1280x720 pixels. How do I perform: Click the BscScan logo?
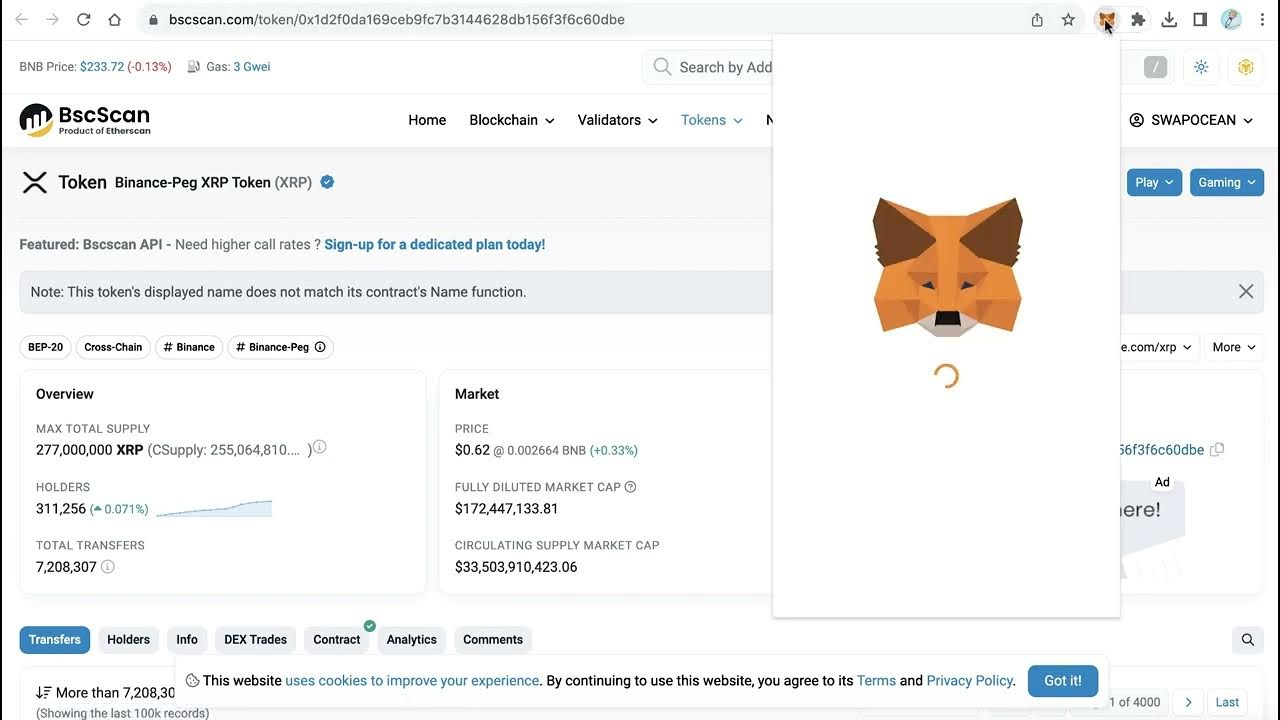85,120
